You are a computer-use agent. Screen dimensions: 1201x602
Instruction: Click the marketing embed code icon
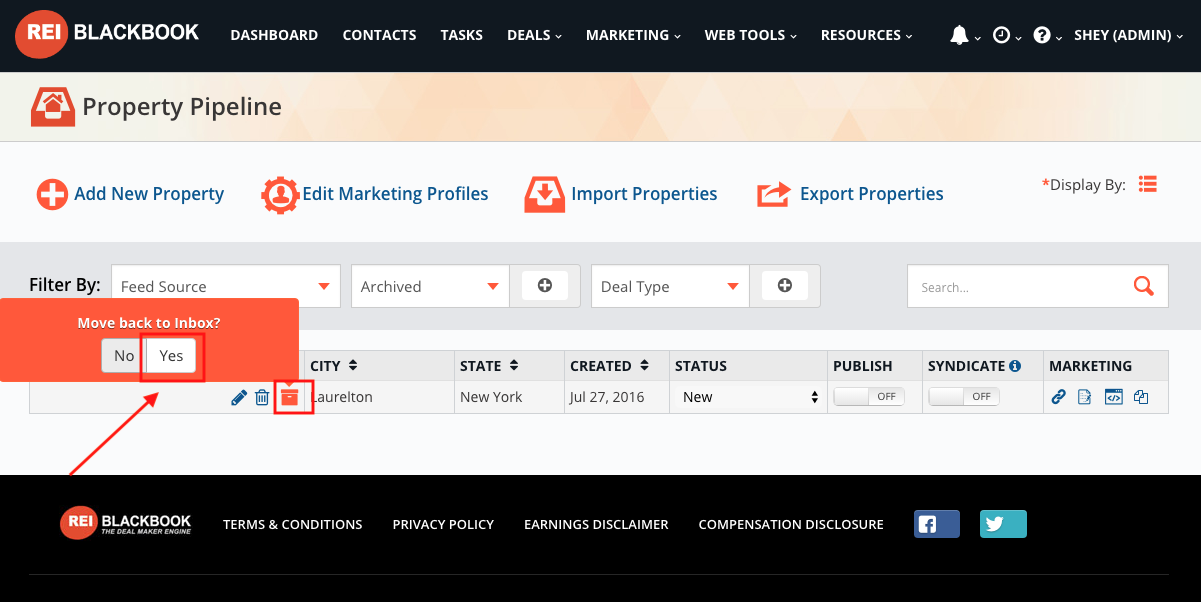point(1113,397)
